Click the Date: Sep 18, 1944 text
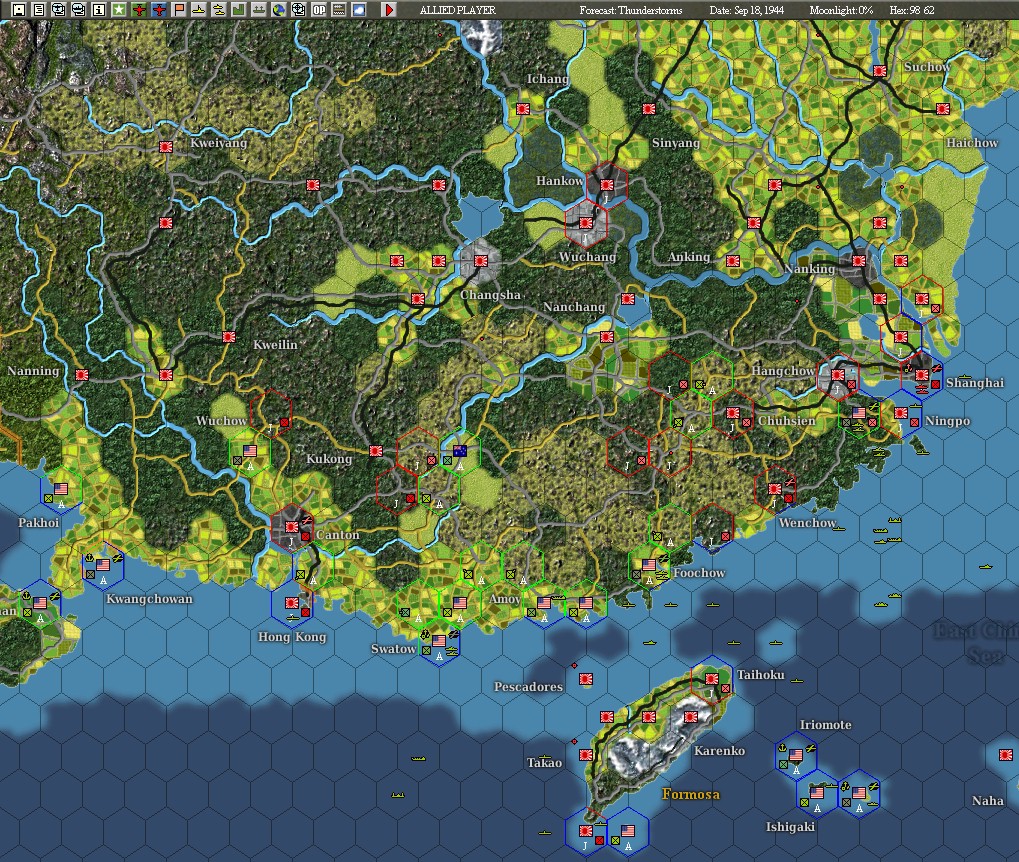1019x862 pixels. point(747,10)
